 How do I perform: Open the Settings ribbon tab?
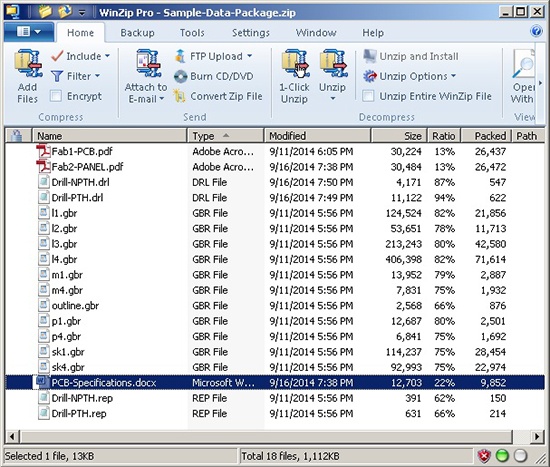point(251,33)
